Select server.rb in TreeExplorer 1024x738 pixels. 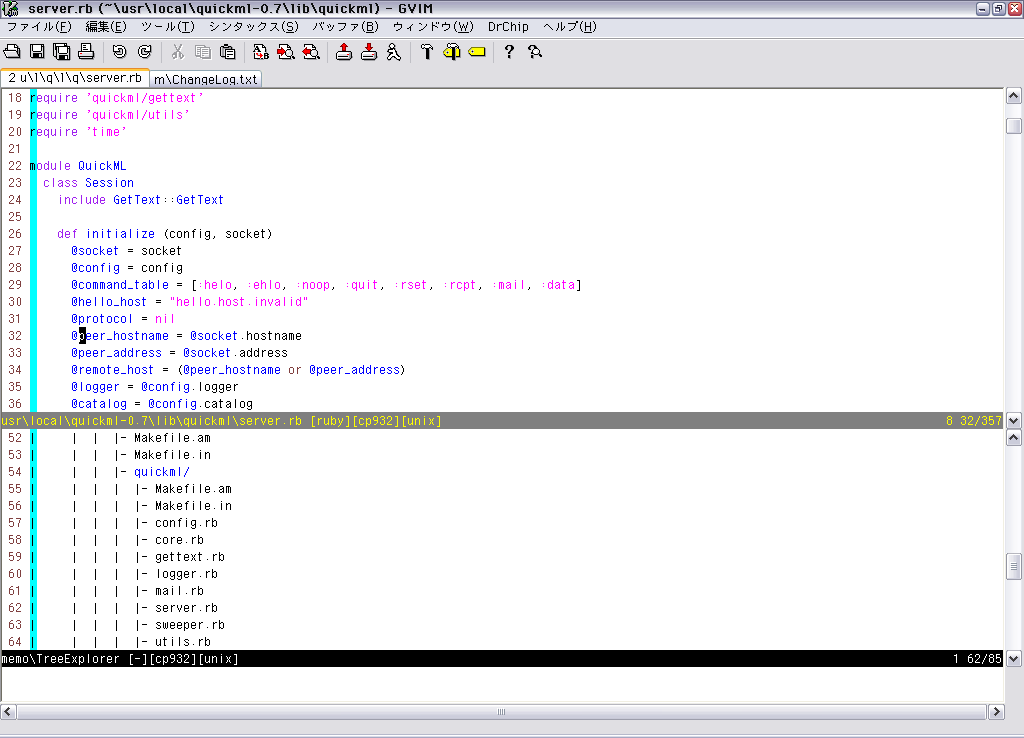(186, 608)
